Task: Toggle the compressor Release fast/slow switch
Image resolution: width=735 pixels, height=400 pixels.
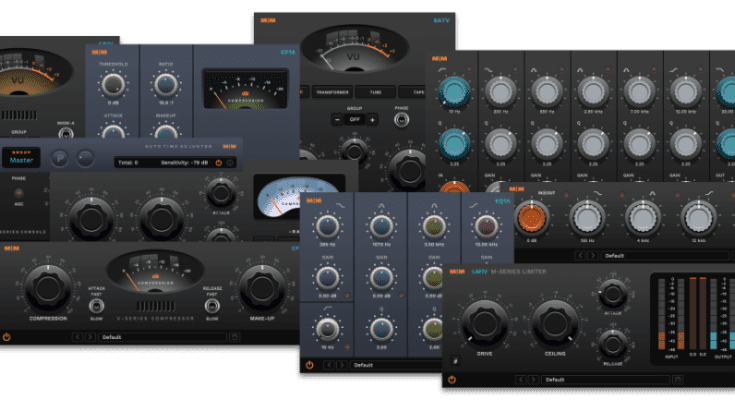Action: click(213, 304)
